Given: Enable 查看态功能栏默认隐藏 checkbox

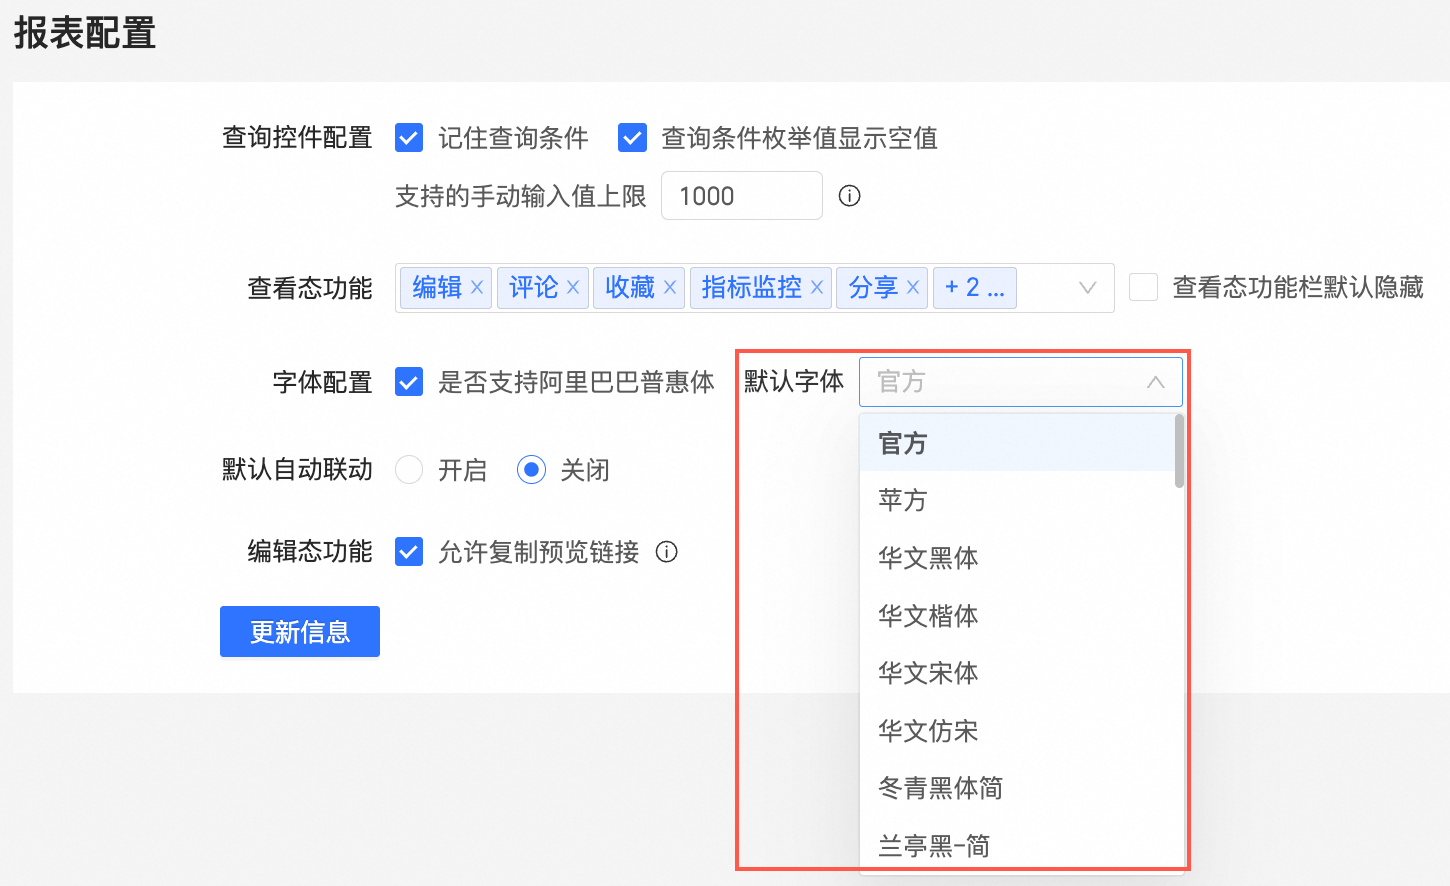Looking at the screenshot, I should pos(1143,288).
